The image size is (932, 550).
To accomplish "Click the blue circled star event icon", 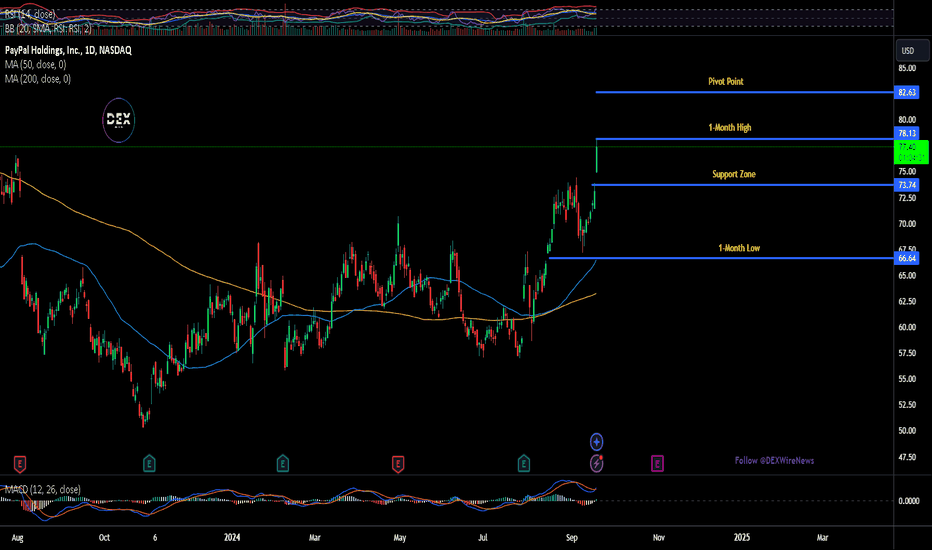I will click(596, 442).
